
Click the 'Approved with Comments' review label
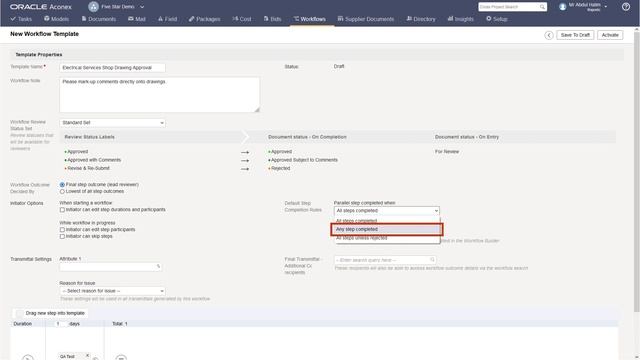(x=94, y=160)
